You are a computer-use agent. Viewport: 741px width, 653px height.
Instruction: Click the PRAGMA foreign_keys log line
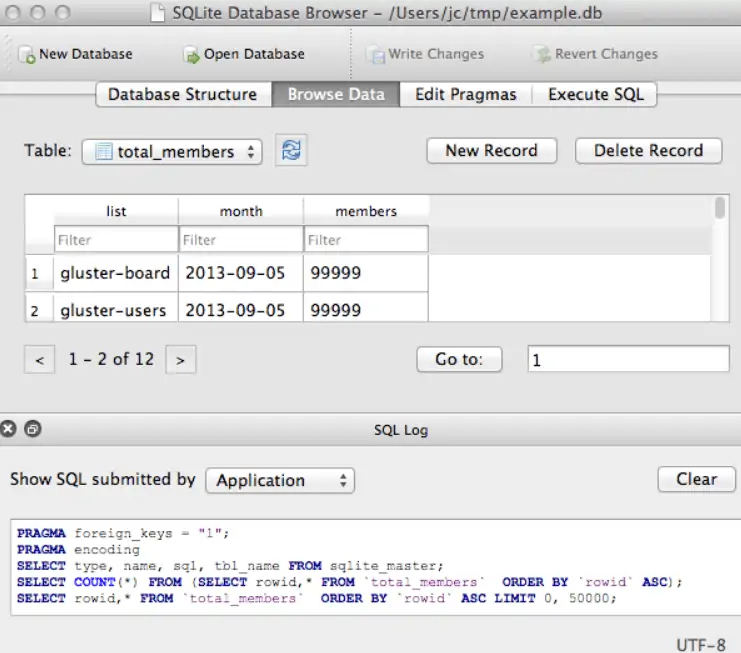click(123, 533)
